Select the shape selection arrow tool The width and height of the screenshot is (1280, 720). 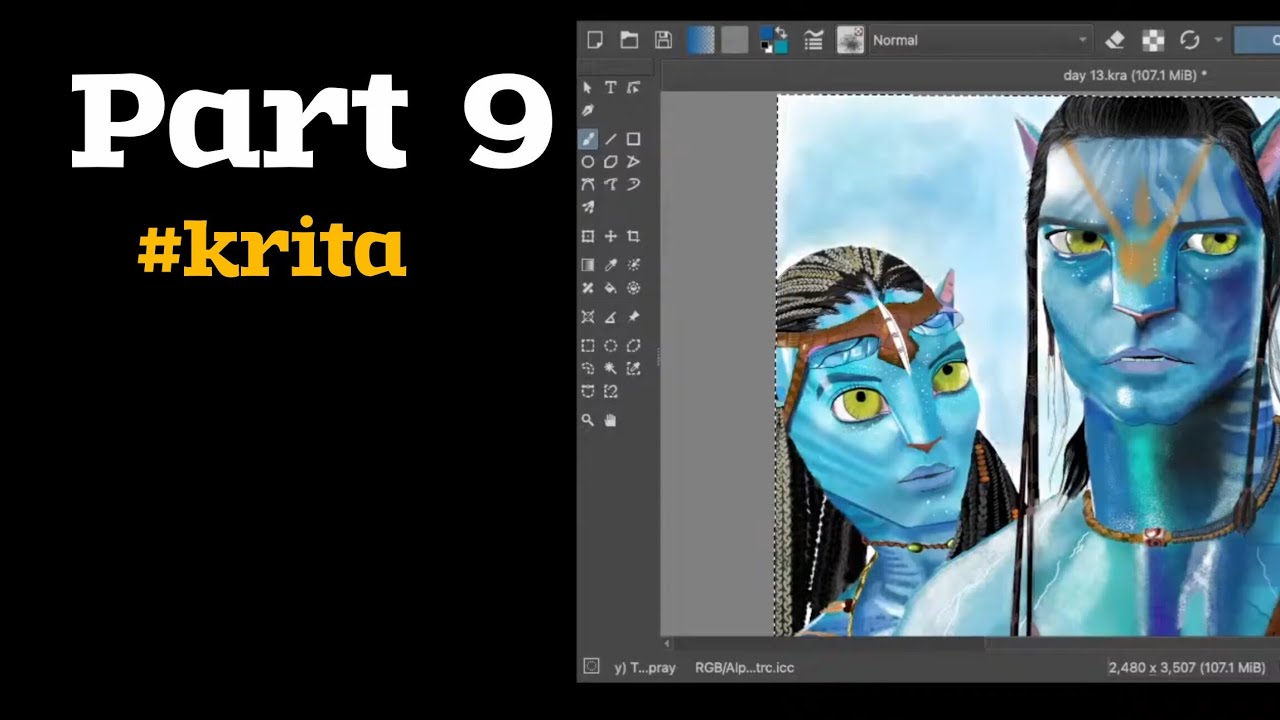click(x=588, y=88)
